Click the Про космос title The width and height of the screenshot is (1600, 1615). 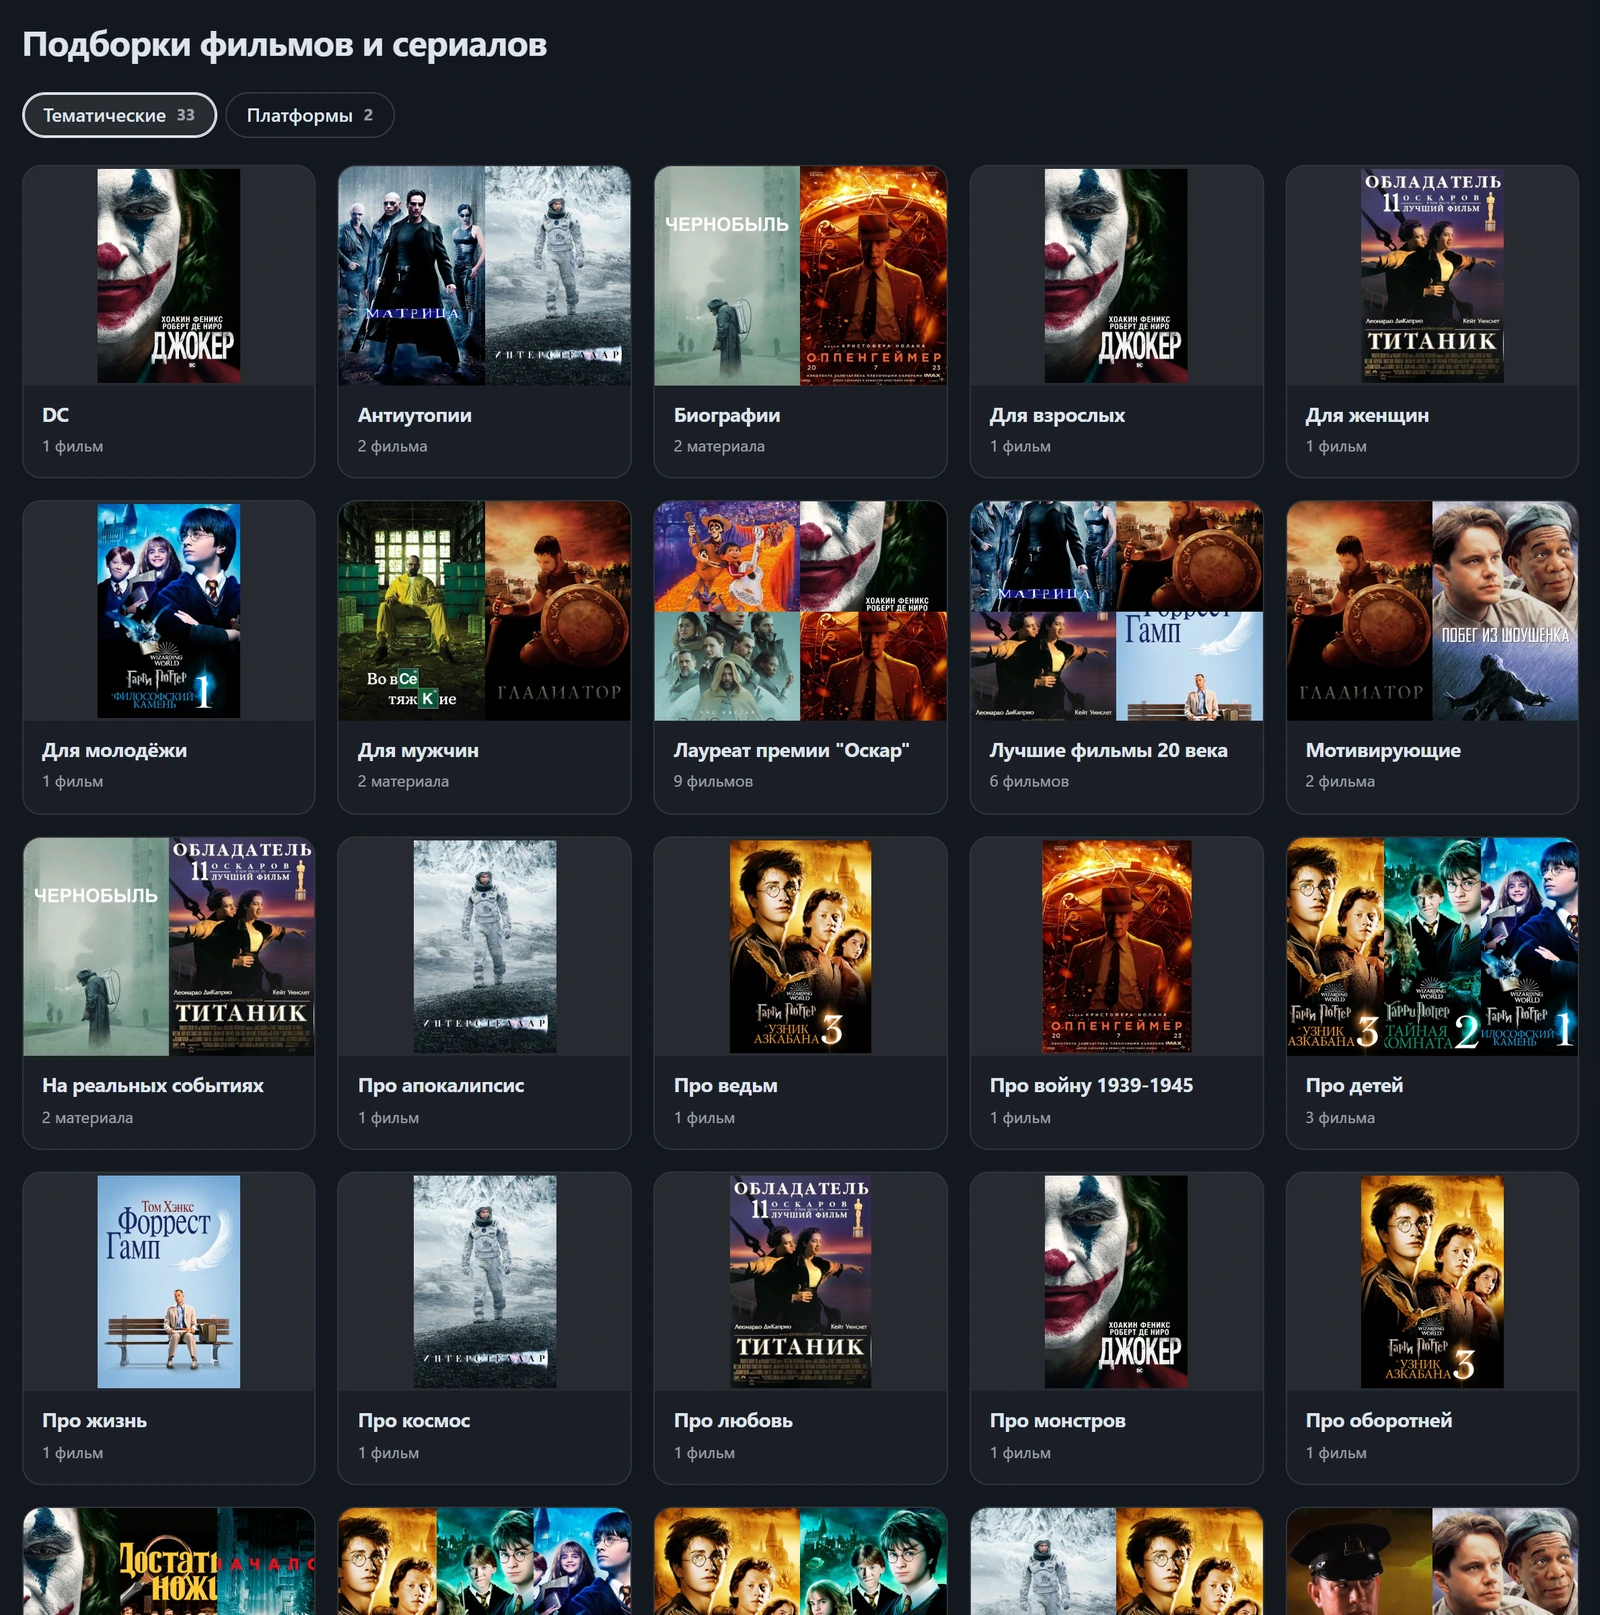414,1420
